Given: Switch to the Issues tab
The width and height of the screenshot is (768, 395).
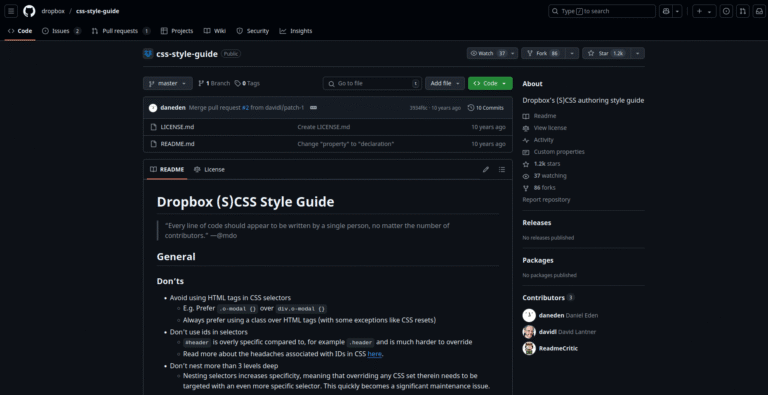Looking at the screenshot, I should [61, 31].
